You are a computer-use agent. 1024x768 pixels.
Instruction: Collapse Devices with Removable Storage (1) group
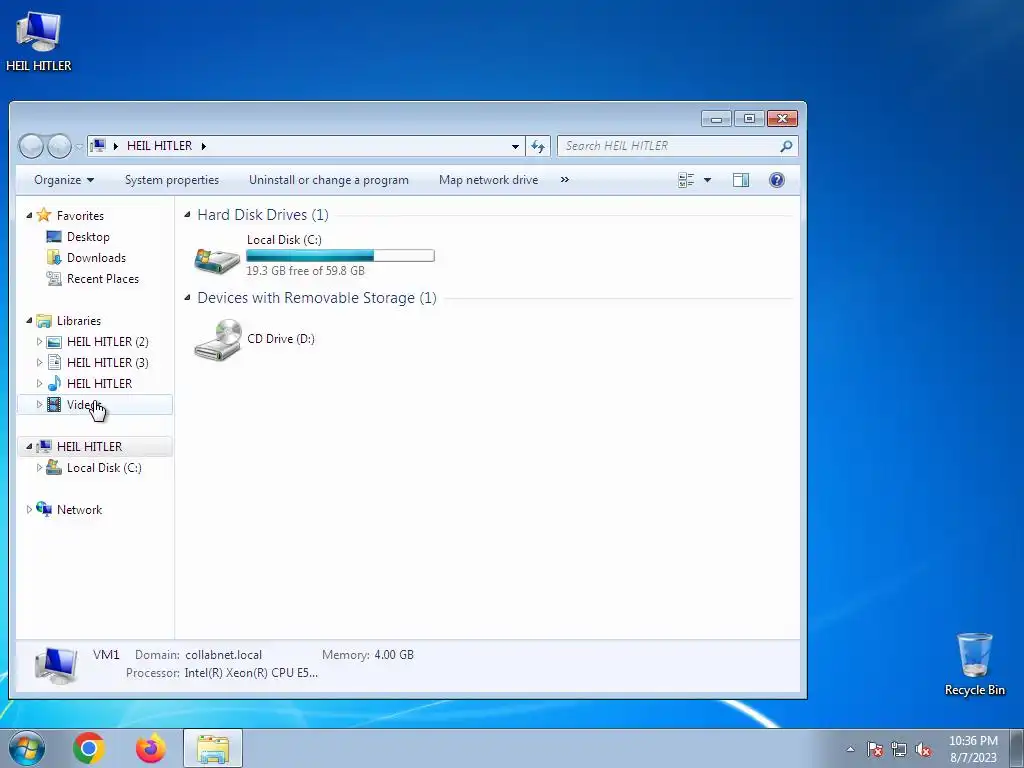[187, 298]
